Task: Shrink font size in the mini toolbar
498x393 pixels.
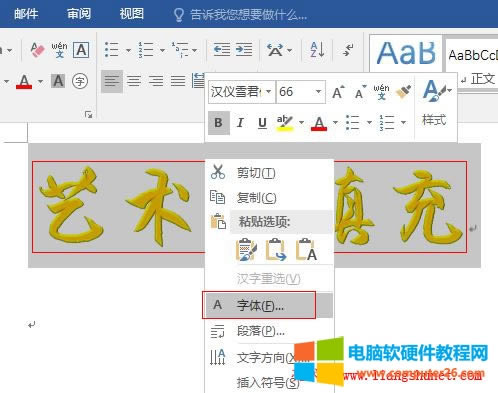Action: pyautogui.click(x=360, y=92)
